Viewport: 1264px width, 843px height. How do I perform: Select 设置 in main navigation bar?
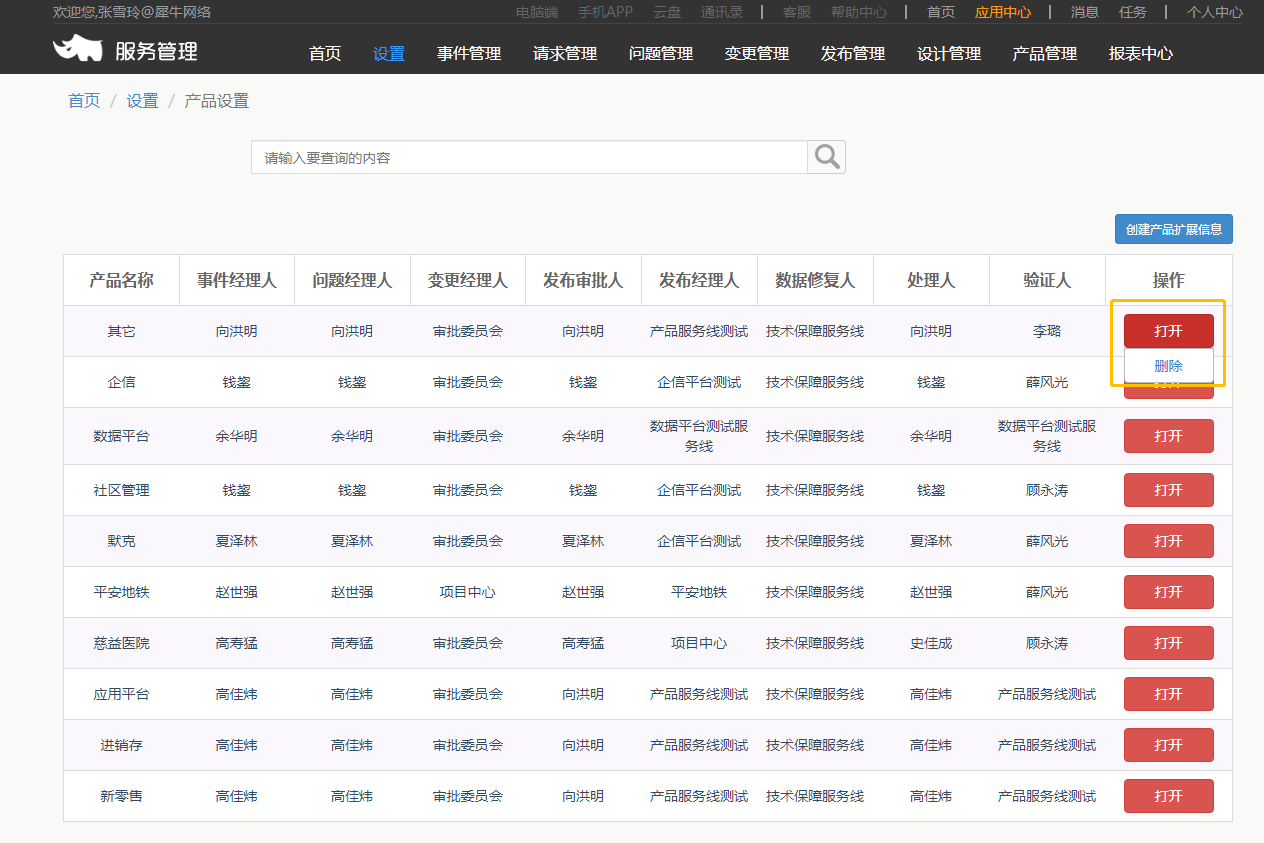389,53
